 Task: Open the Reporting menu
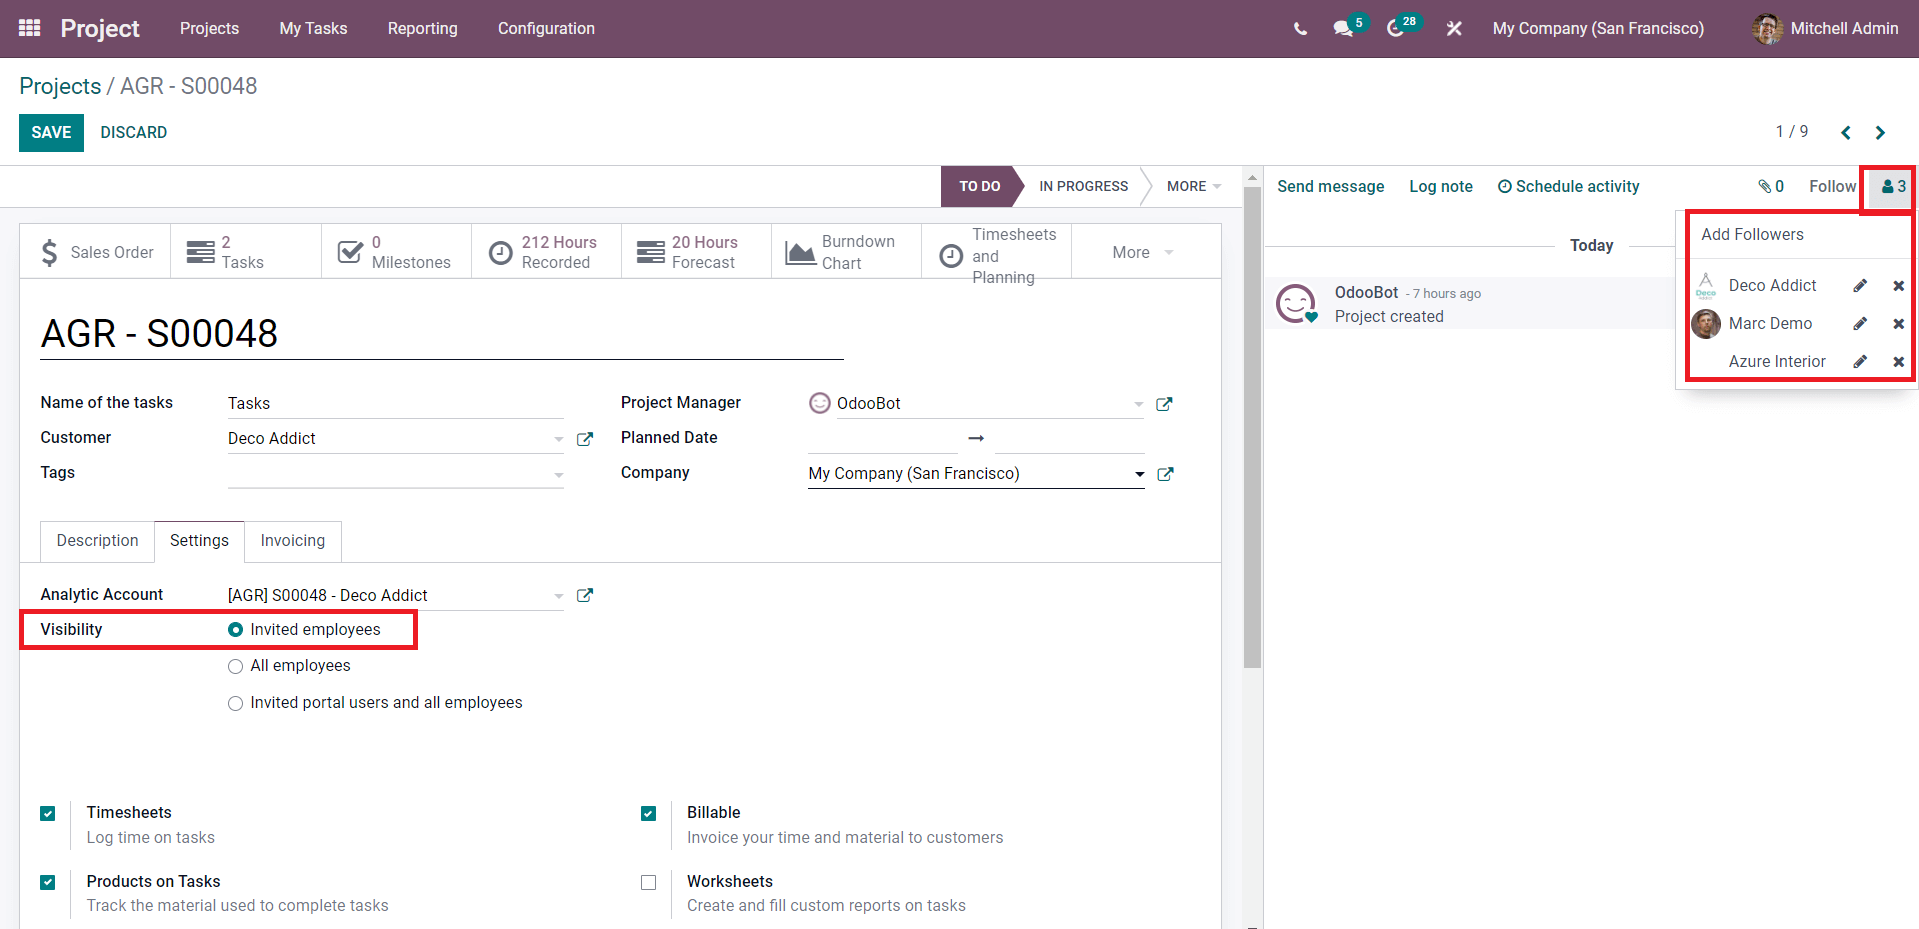pos(422,29)
